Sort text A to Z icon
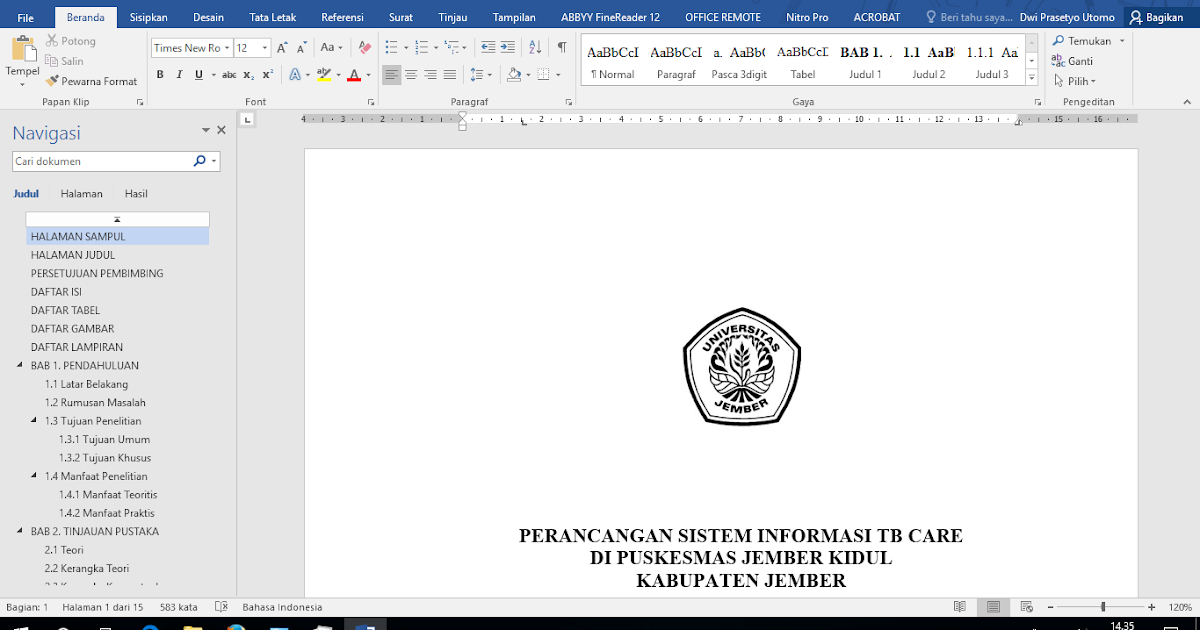1200x630 pixels. (x=535, y=48)
